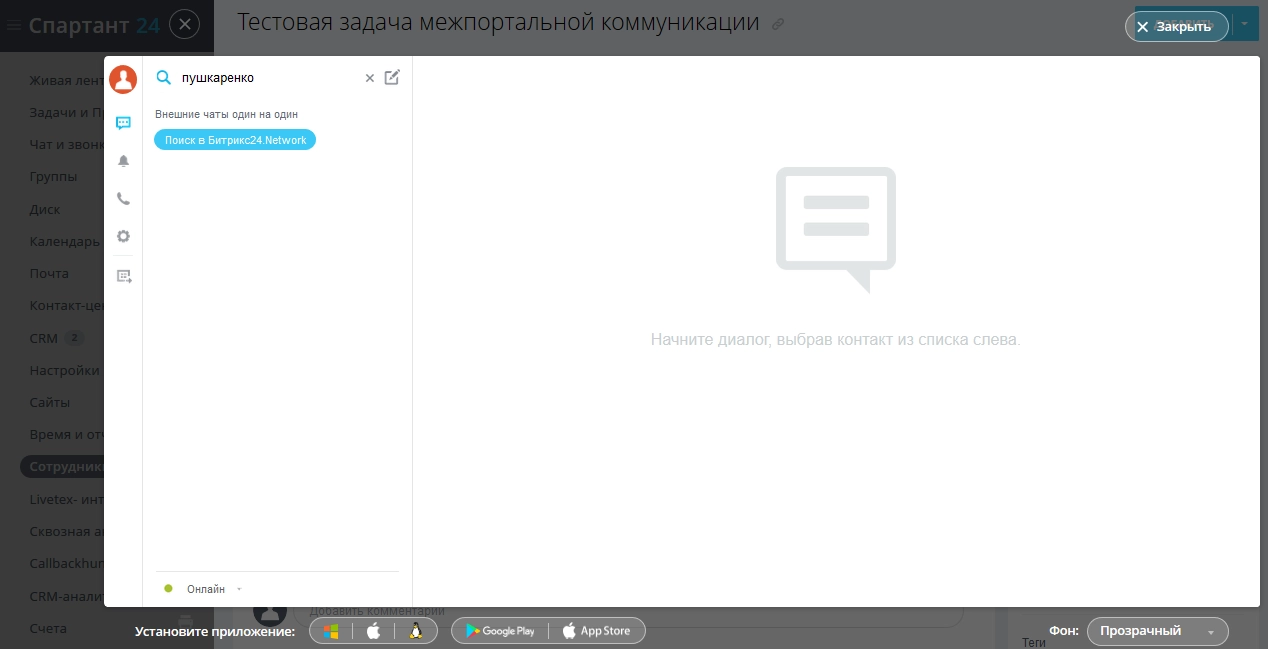Click the search magnifier icon
The height and width of the screenshot is (649, 1268).
point(164,77)
